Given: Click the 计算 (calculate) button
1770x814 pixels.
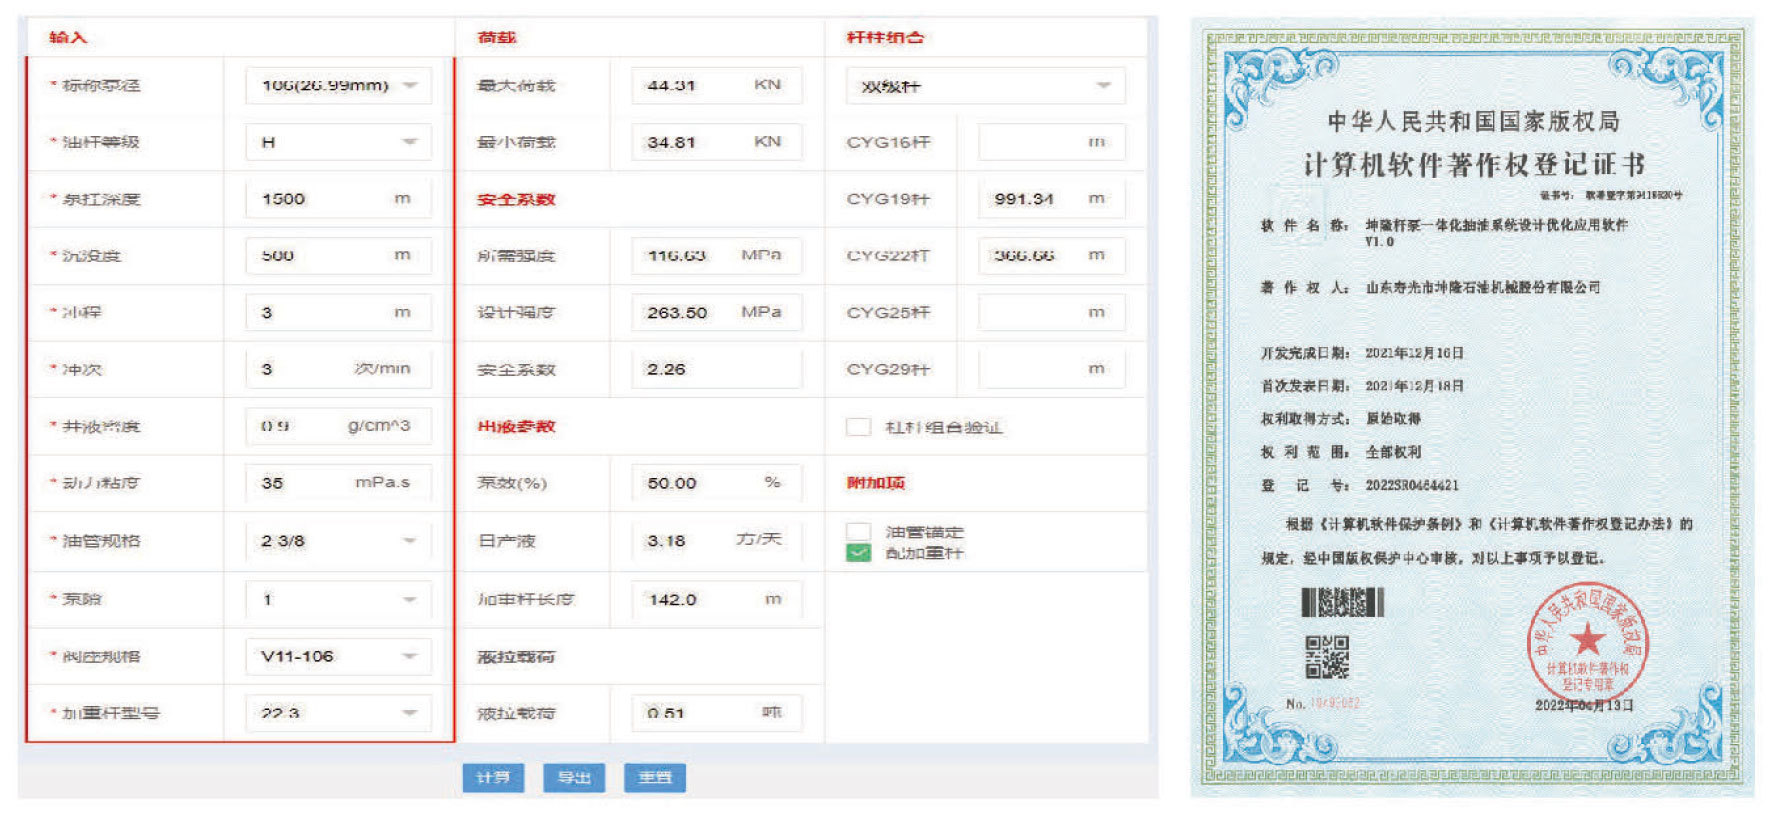Looking at the screenshot, I should click(x=493, y=777).
